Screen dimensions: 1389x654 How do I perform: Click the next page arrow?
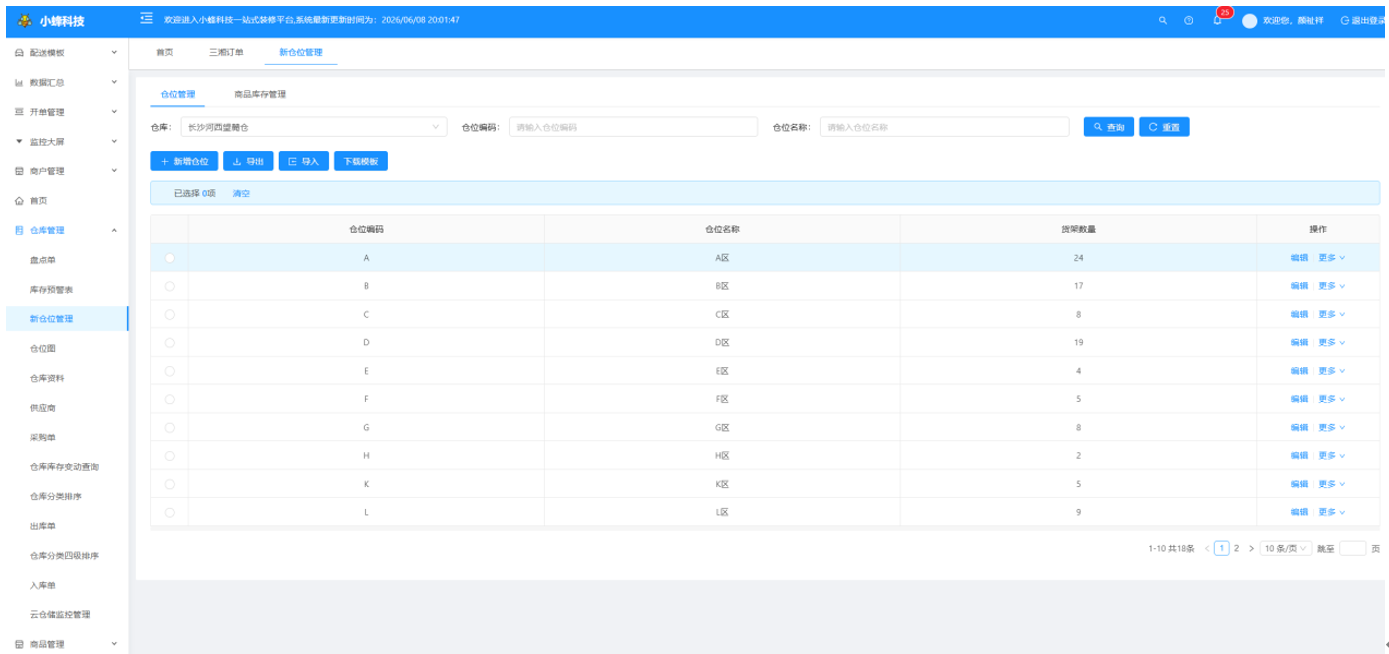click(x=1251, y=548)
